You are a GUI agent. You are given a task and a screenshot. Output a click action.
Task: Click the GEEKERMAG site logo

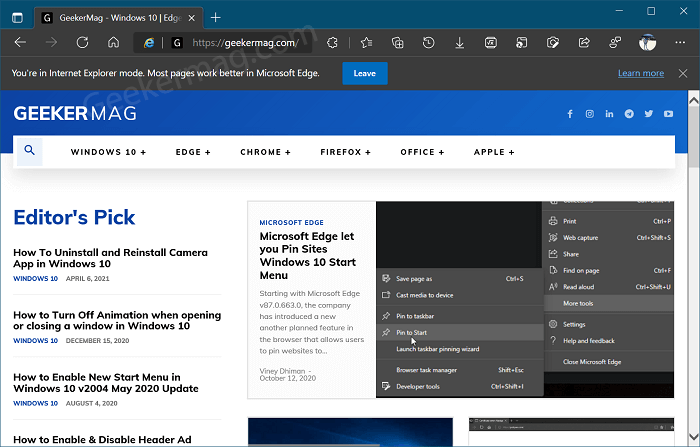pyautogui.click(x=75, y=113)
